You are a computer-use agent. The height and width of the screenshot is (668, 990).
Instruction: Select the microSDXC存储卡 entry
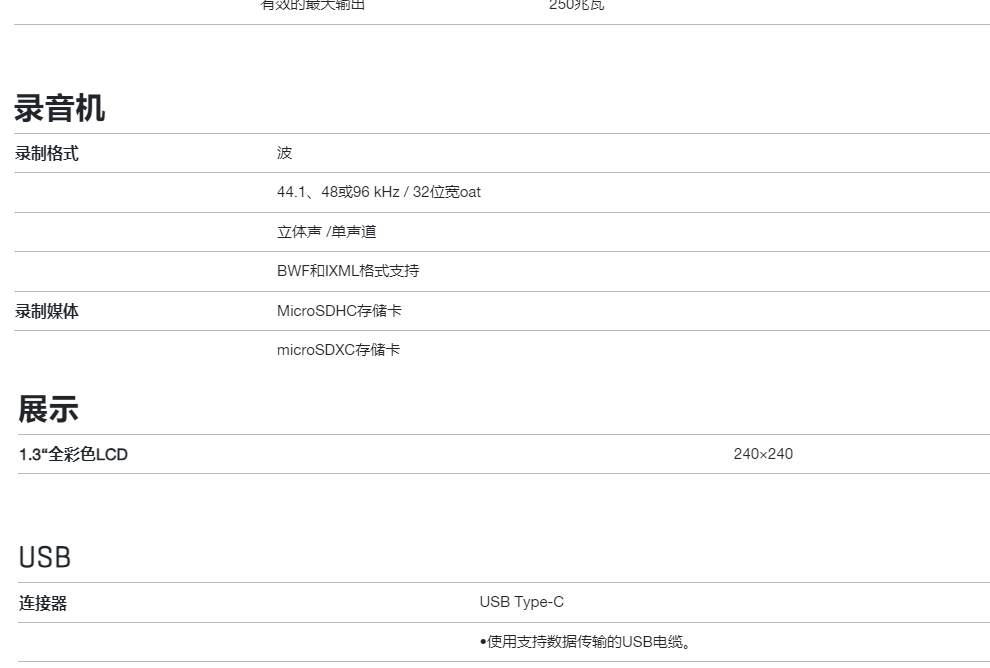point(338,350)
